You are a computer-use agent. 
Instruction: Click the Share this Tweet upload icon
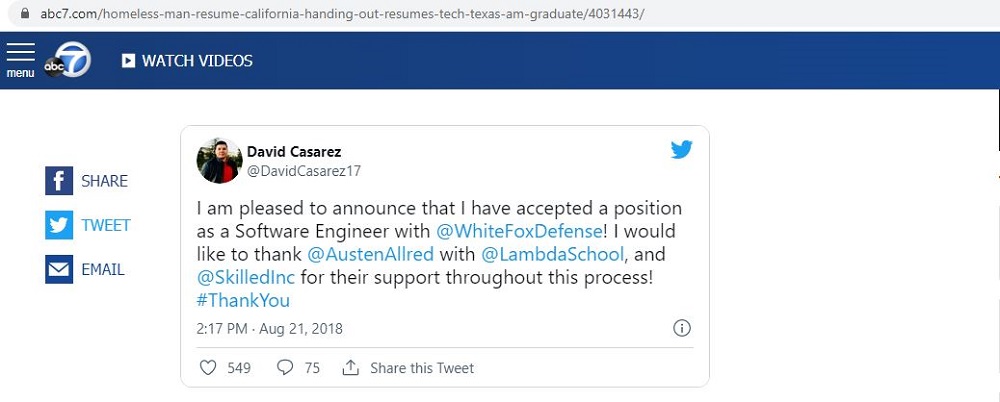(x=350, y=368)
